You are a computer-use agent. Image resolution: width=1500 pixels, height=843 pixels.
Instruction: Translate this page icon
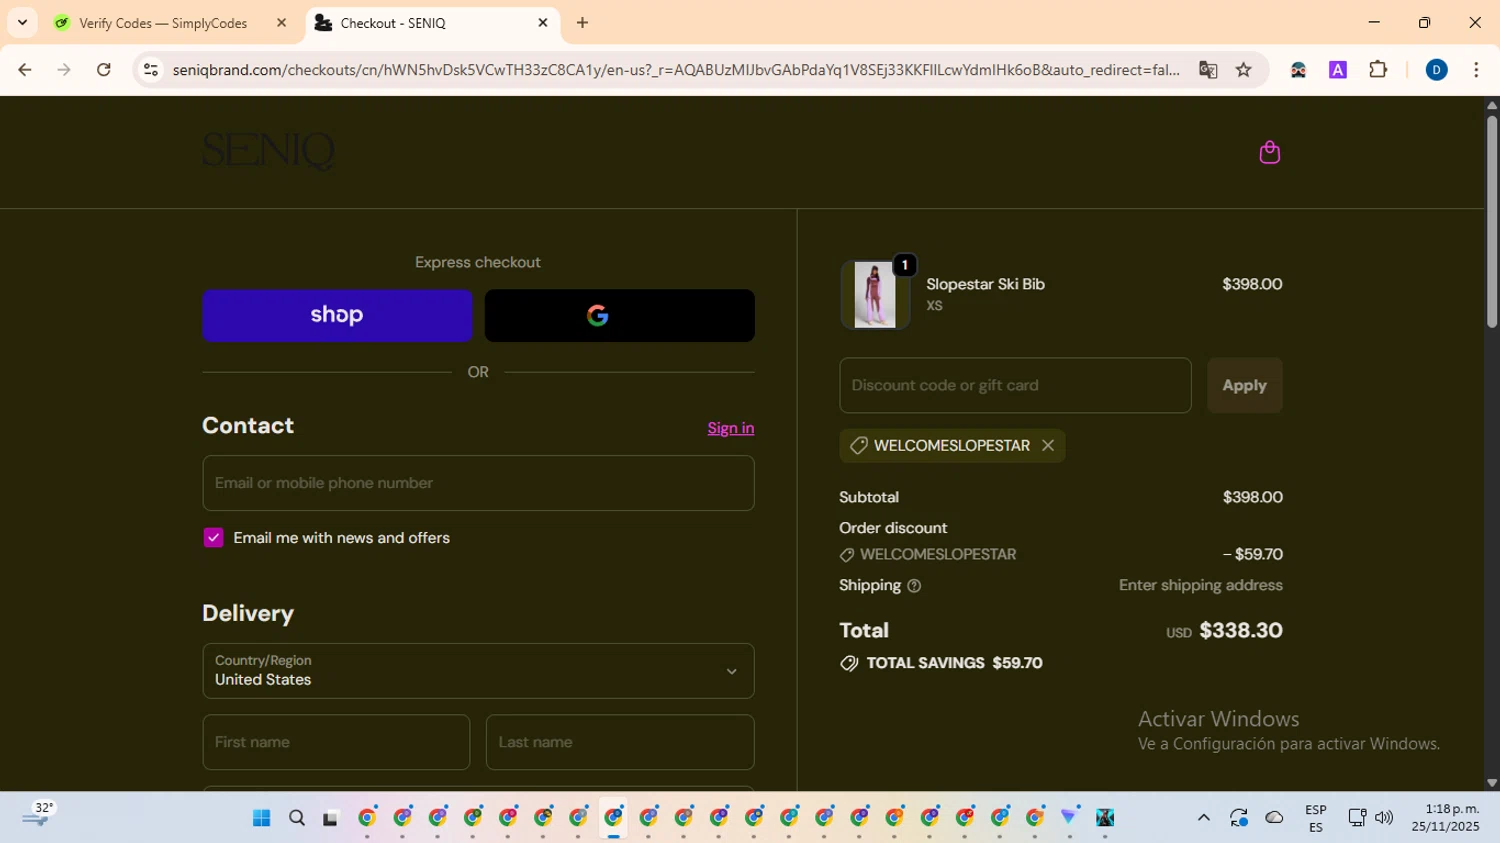coord(1208,70)
